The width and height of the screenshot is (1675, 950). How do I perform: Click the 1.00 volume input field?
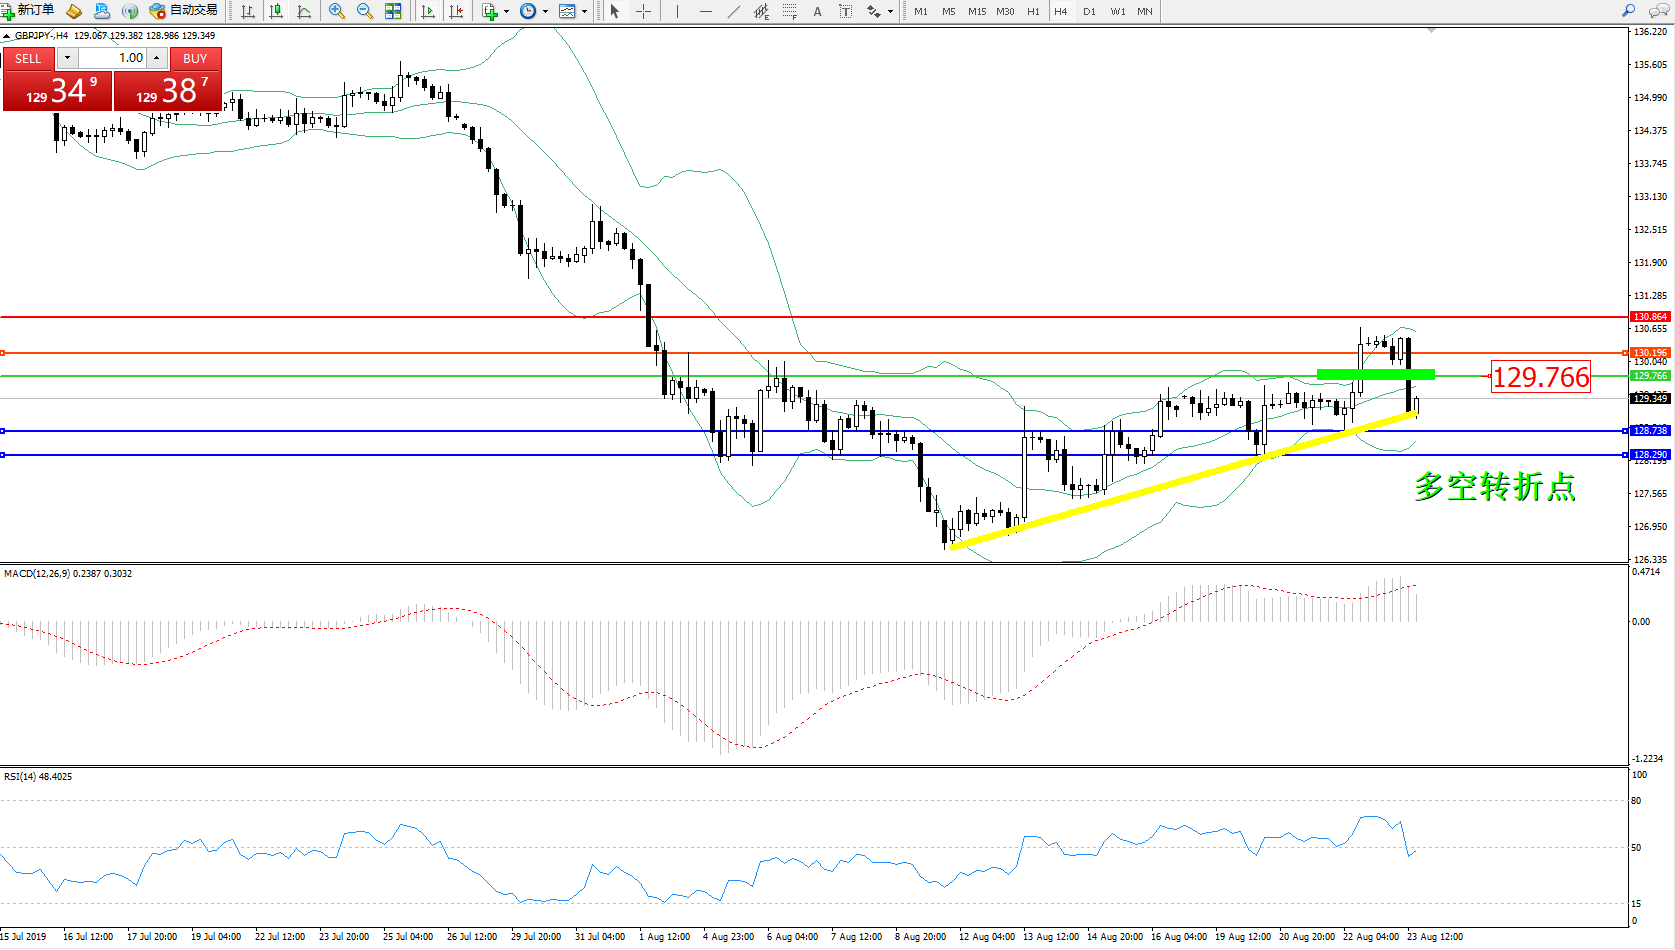pos(113,58)
